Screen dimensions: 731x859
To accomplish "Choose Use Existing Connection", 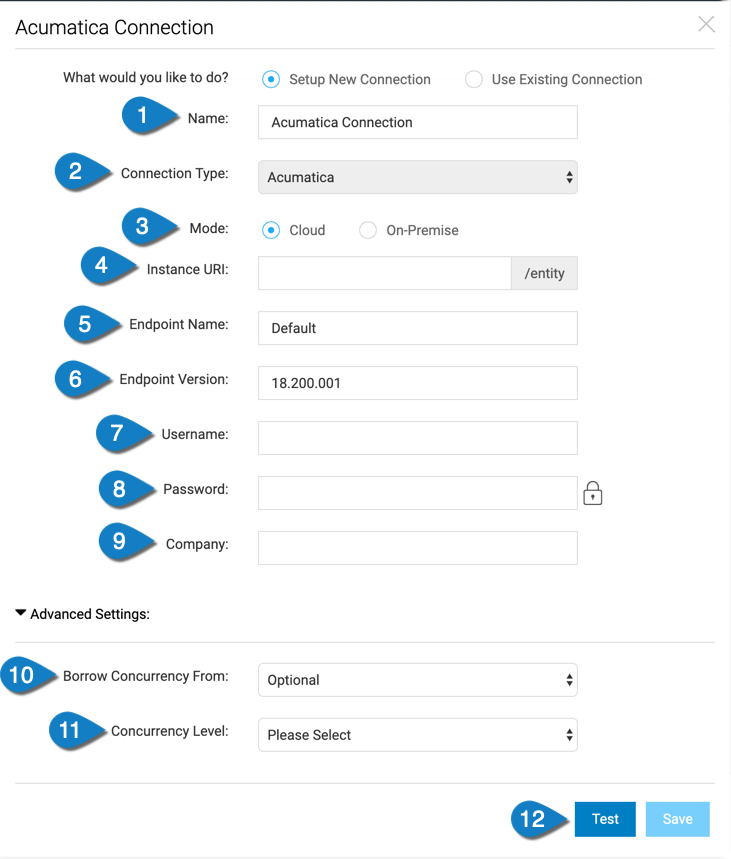I will (472, 79).
